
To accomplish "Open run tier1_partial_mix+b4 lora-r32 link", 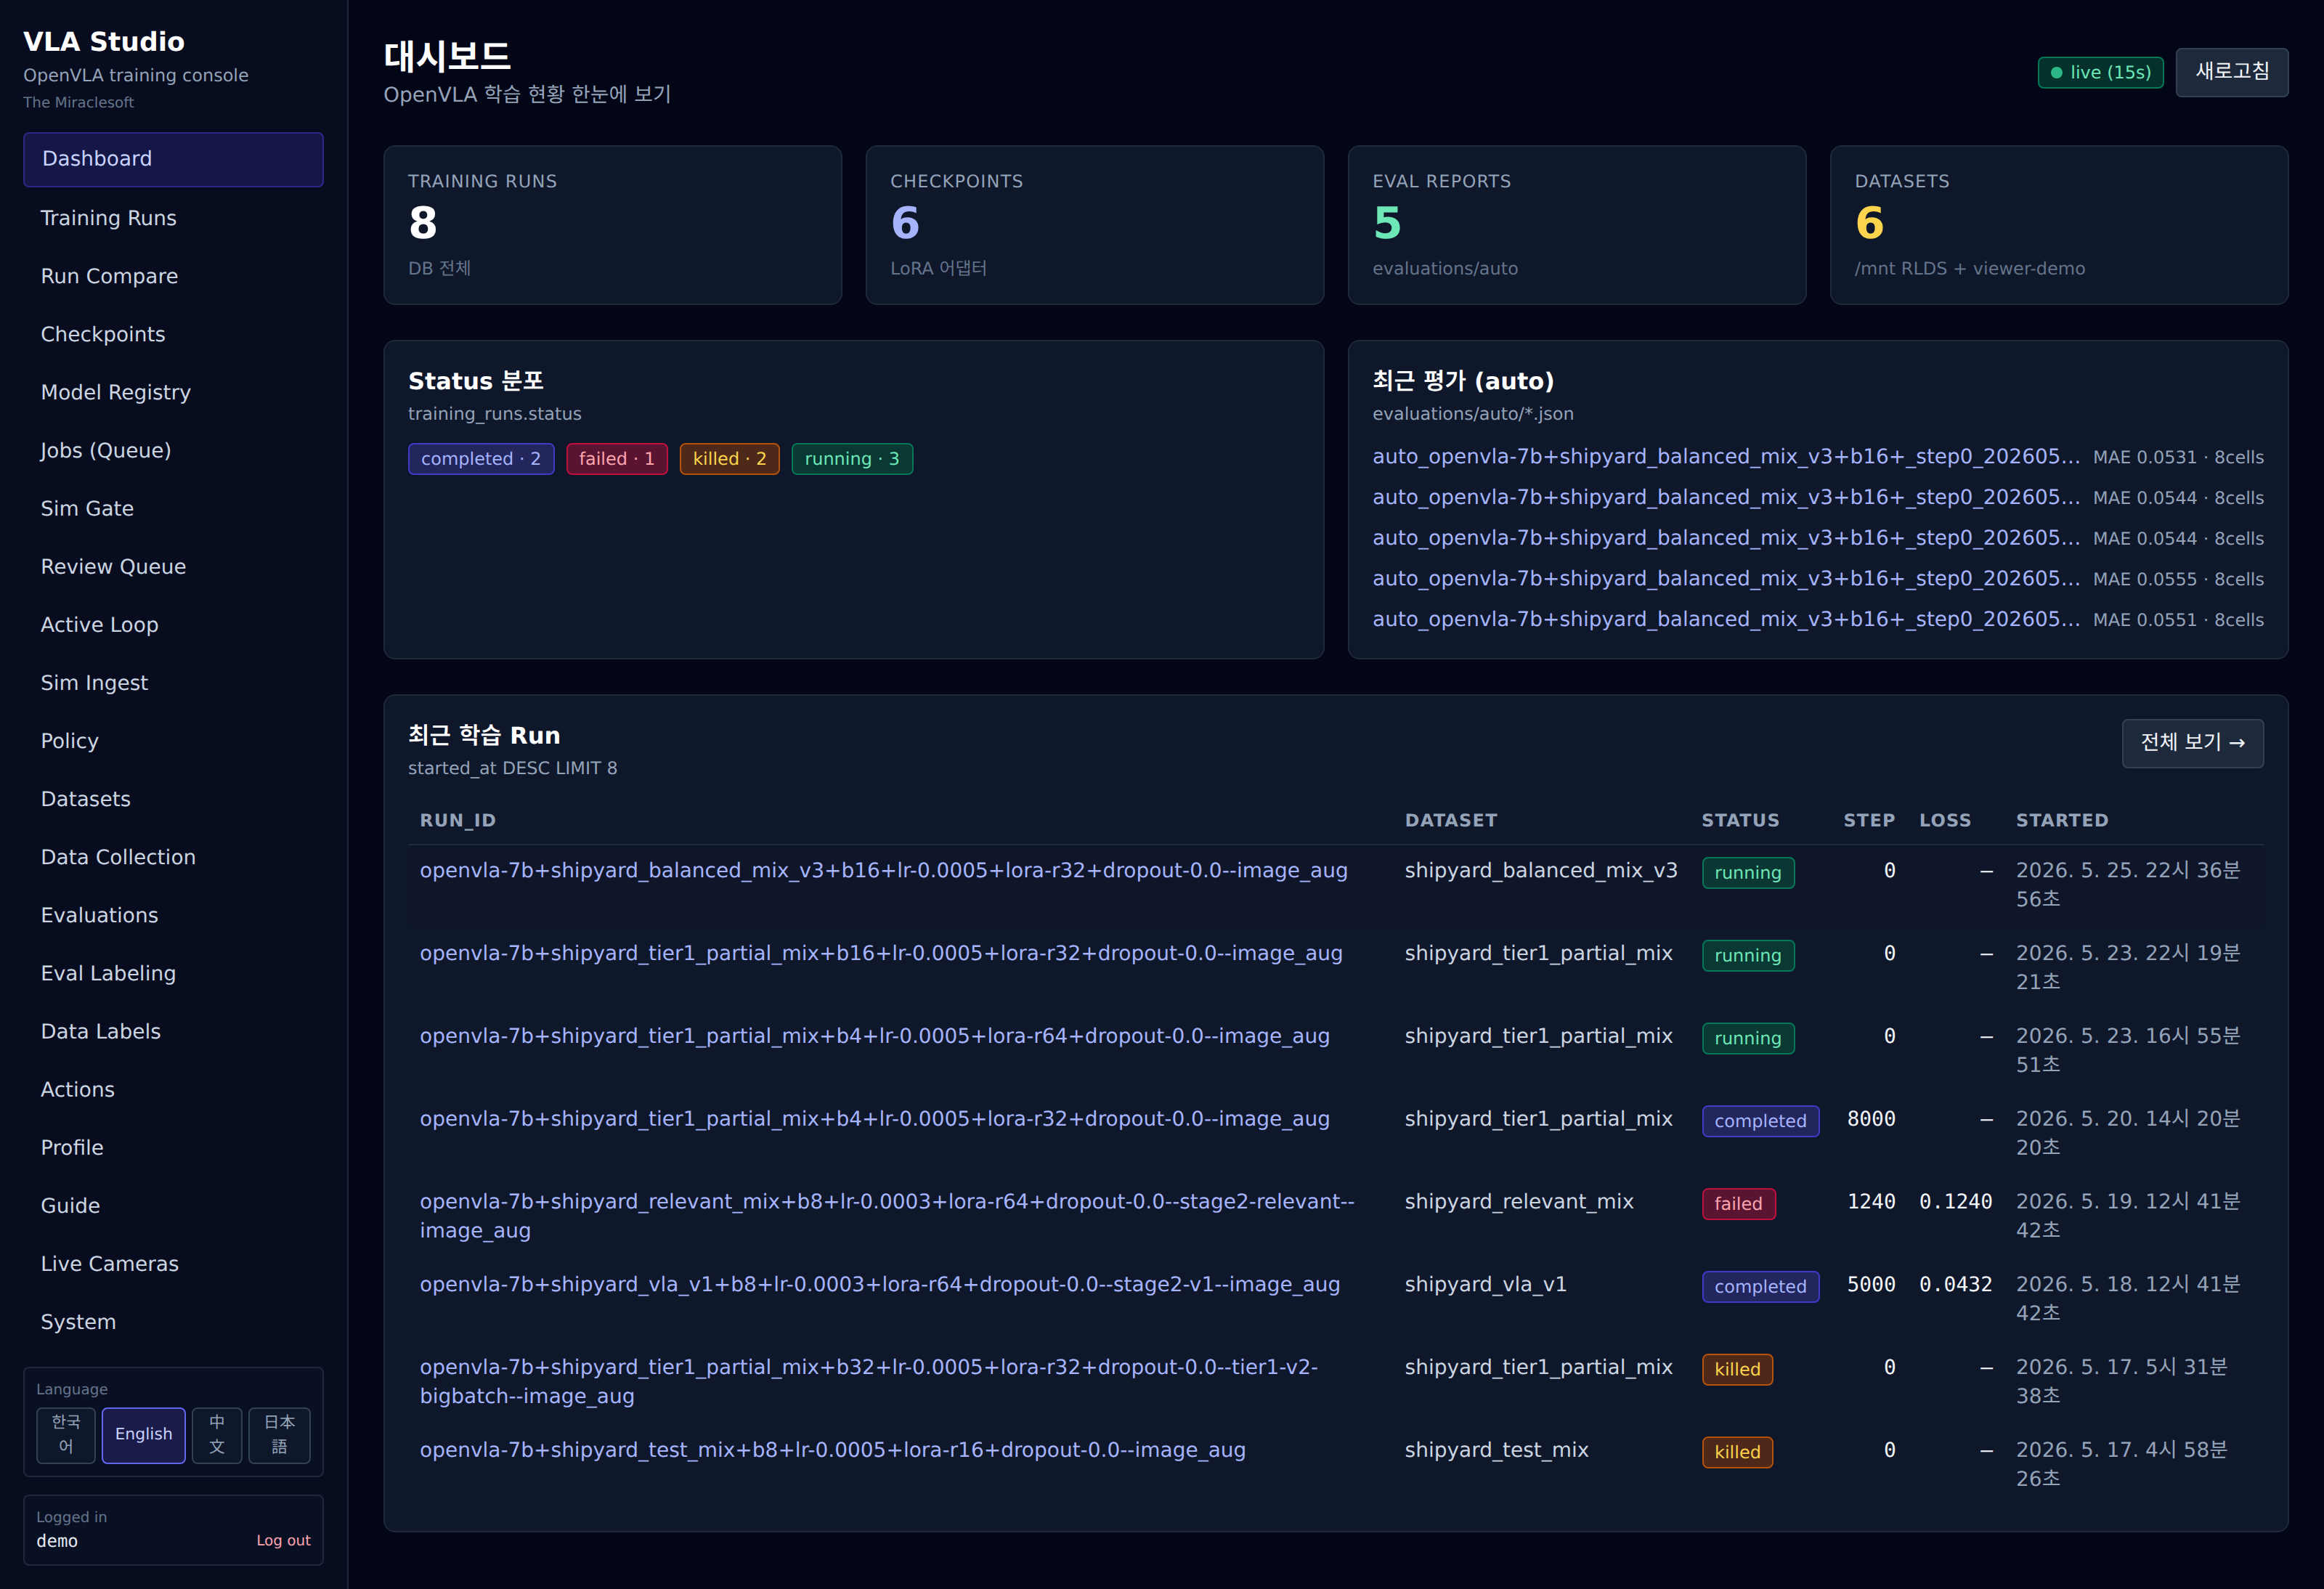I will pyautogui.click(x=875, y=1119).
